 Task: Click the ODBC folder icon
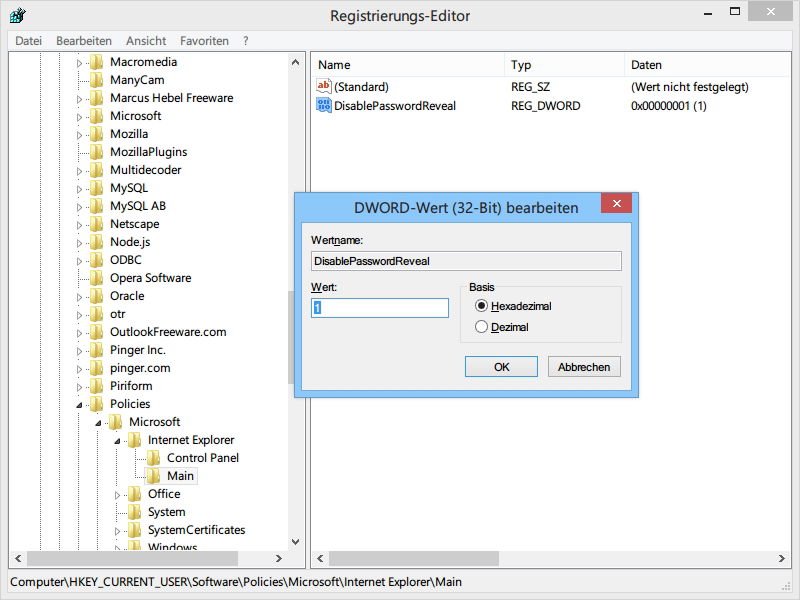pyautogui.click(x=96, y=260)
